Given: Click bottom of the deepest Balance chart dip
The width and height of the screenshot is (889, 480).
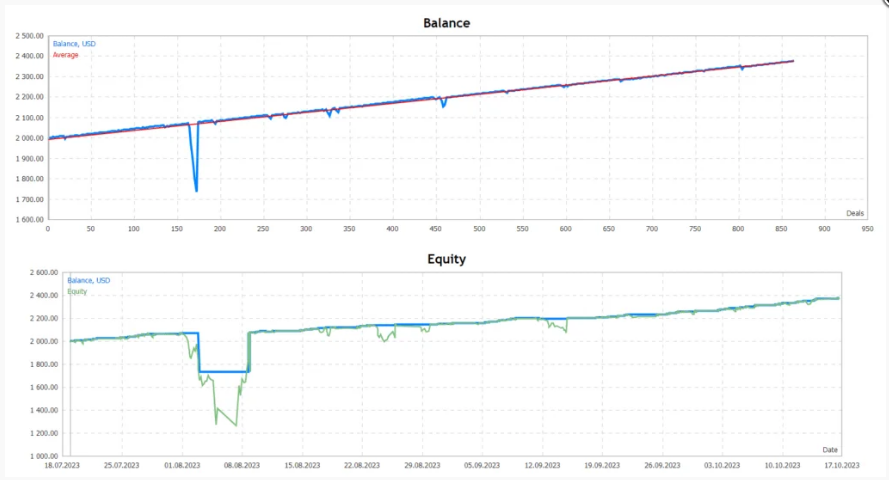Looking at the screenshot, I should (196, 190).
